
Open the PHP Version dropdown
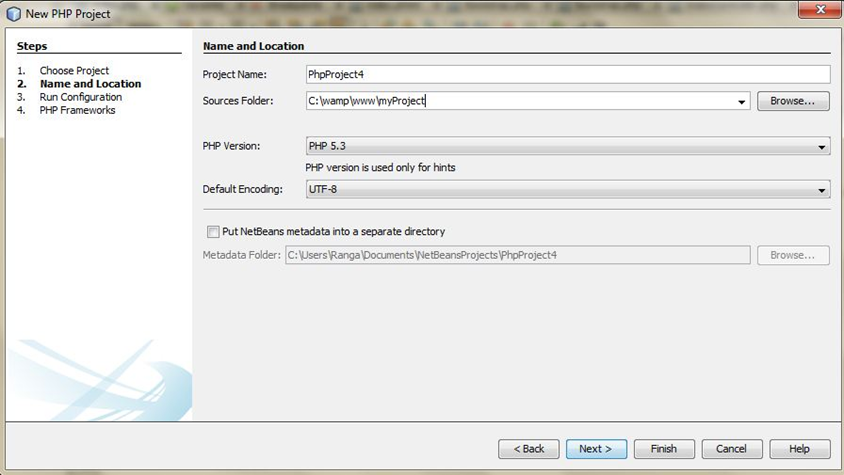[568, 146]
